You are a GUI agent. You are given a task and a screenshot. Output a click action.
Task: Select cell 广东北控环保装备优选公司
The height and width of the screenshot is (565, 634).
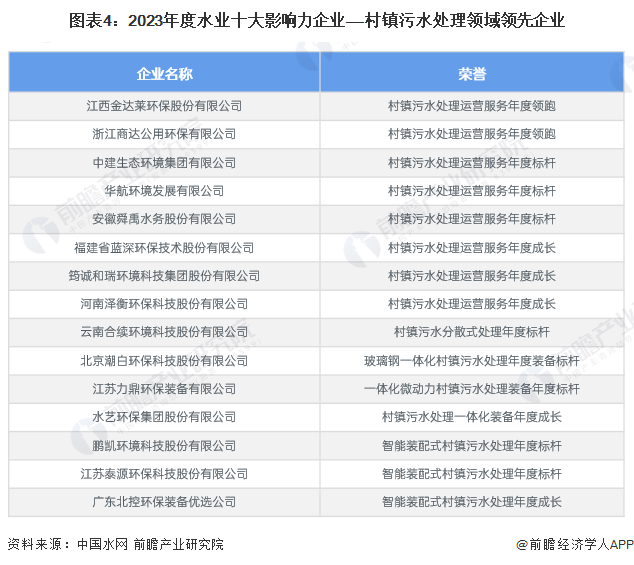(x=164, y=502)
